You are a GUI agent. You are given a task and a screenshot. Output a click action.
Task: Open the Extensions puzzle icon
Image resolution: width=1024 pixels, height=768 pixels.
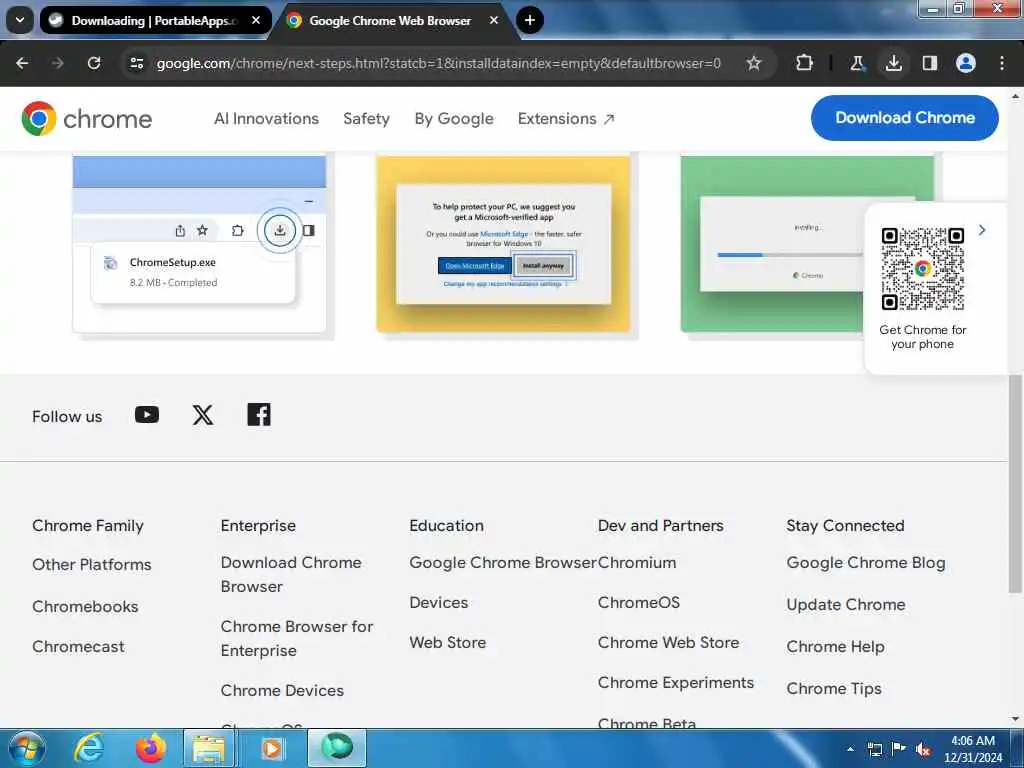(x=804, y=63)
